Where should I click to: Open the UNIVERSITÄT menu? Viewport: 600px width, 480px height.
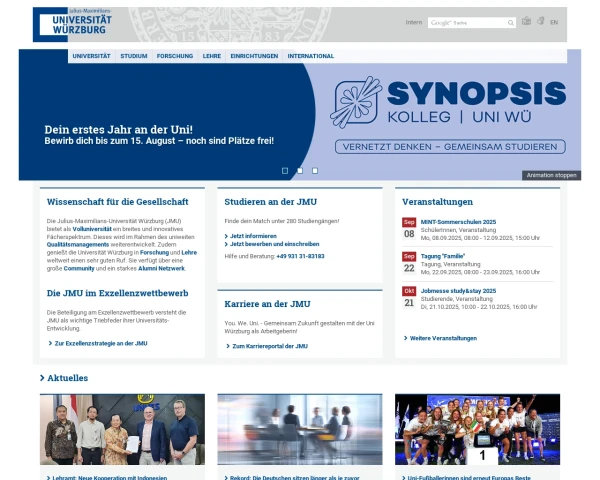91,56
